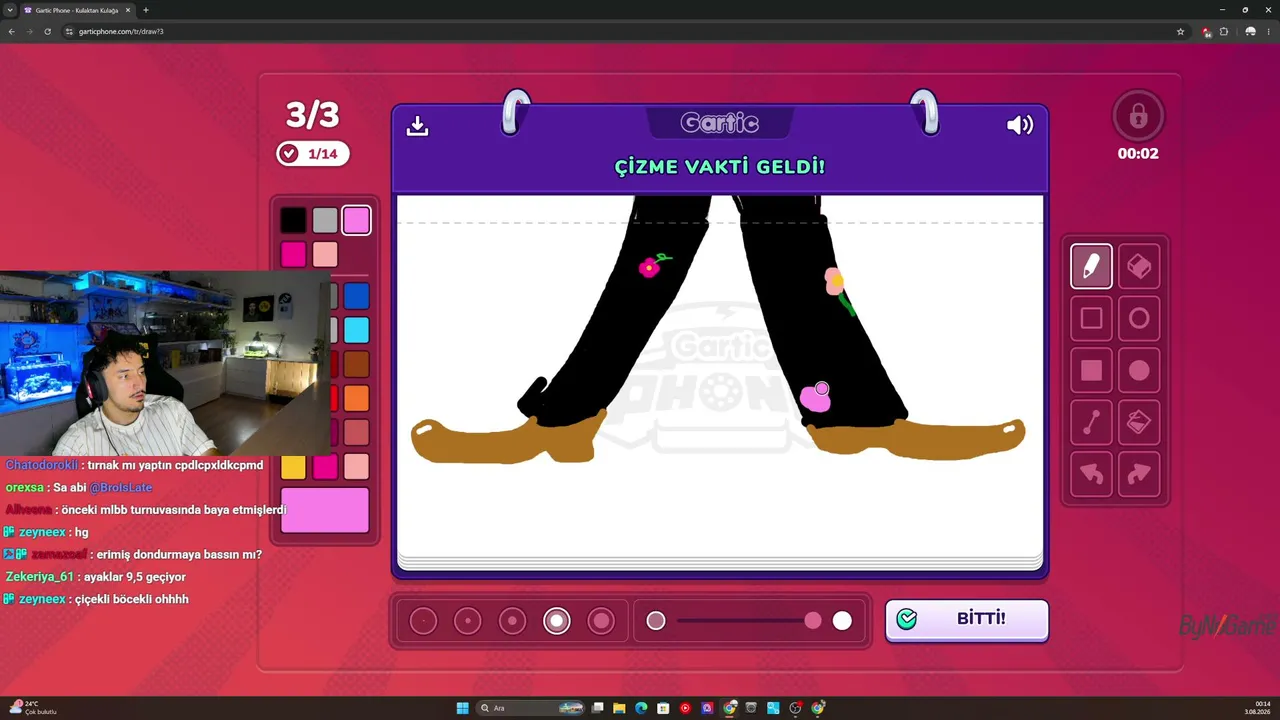Open the Windows Start menu
The width and height of the screenshot is (1280, 720).
click(462, 708)
